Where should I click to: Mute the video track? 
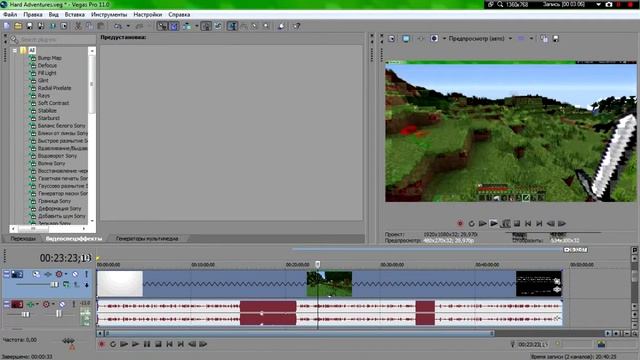pyautogui.click(x=75, y=274)
